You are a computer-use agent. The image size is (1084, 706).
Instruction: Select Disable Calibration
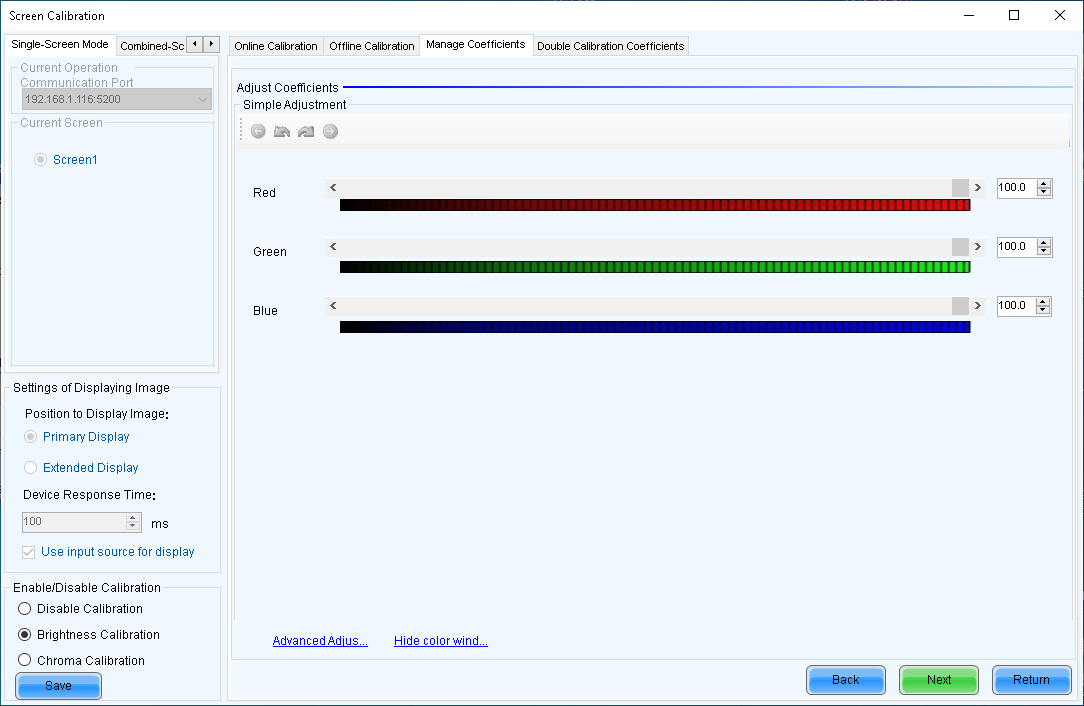(24, 608)
